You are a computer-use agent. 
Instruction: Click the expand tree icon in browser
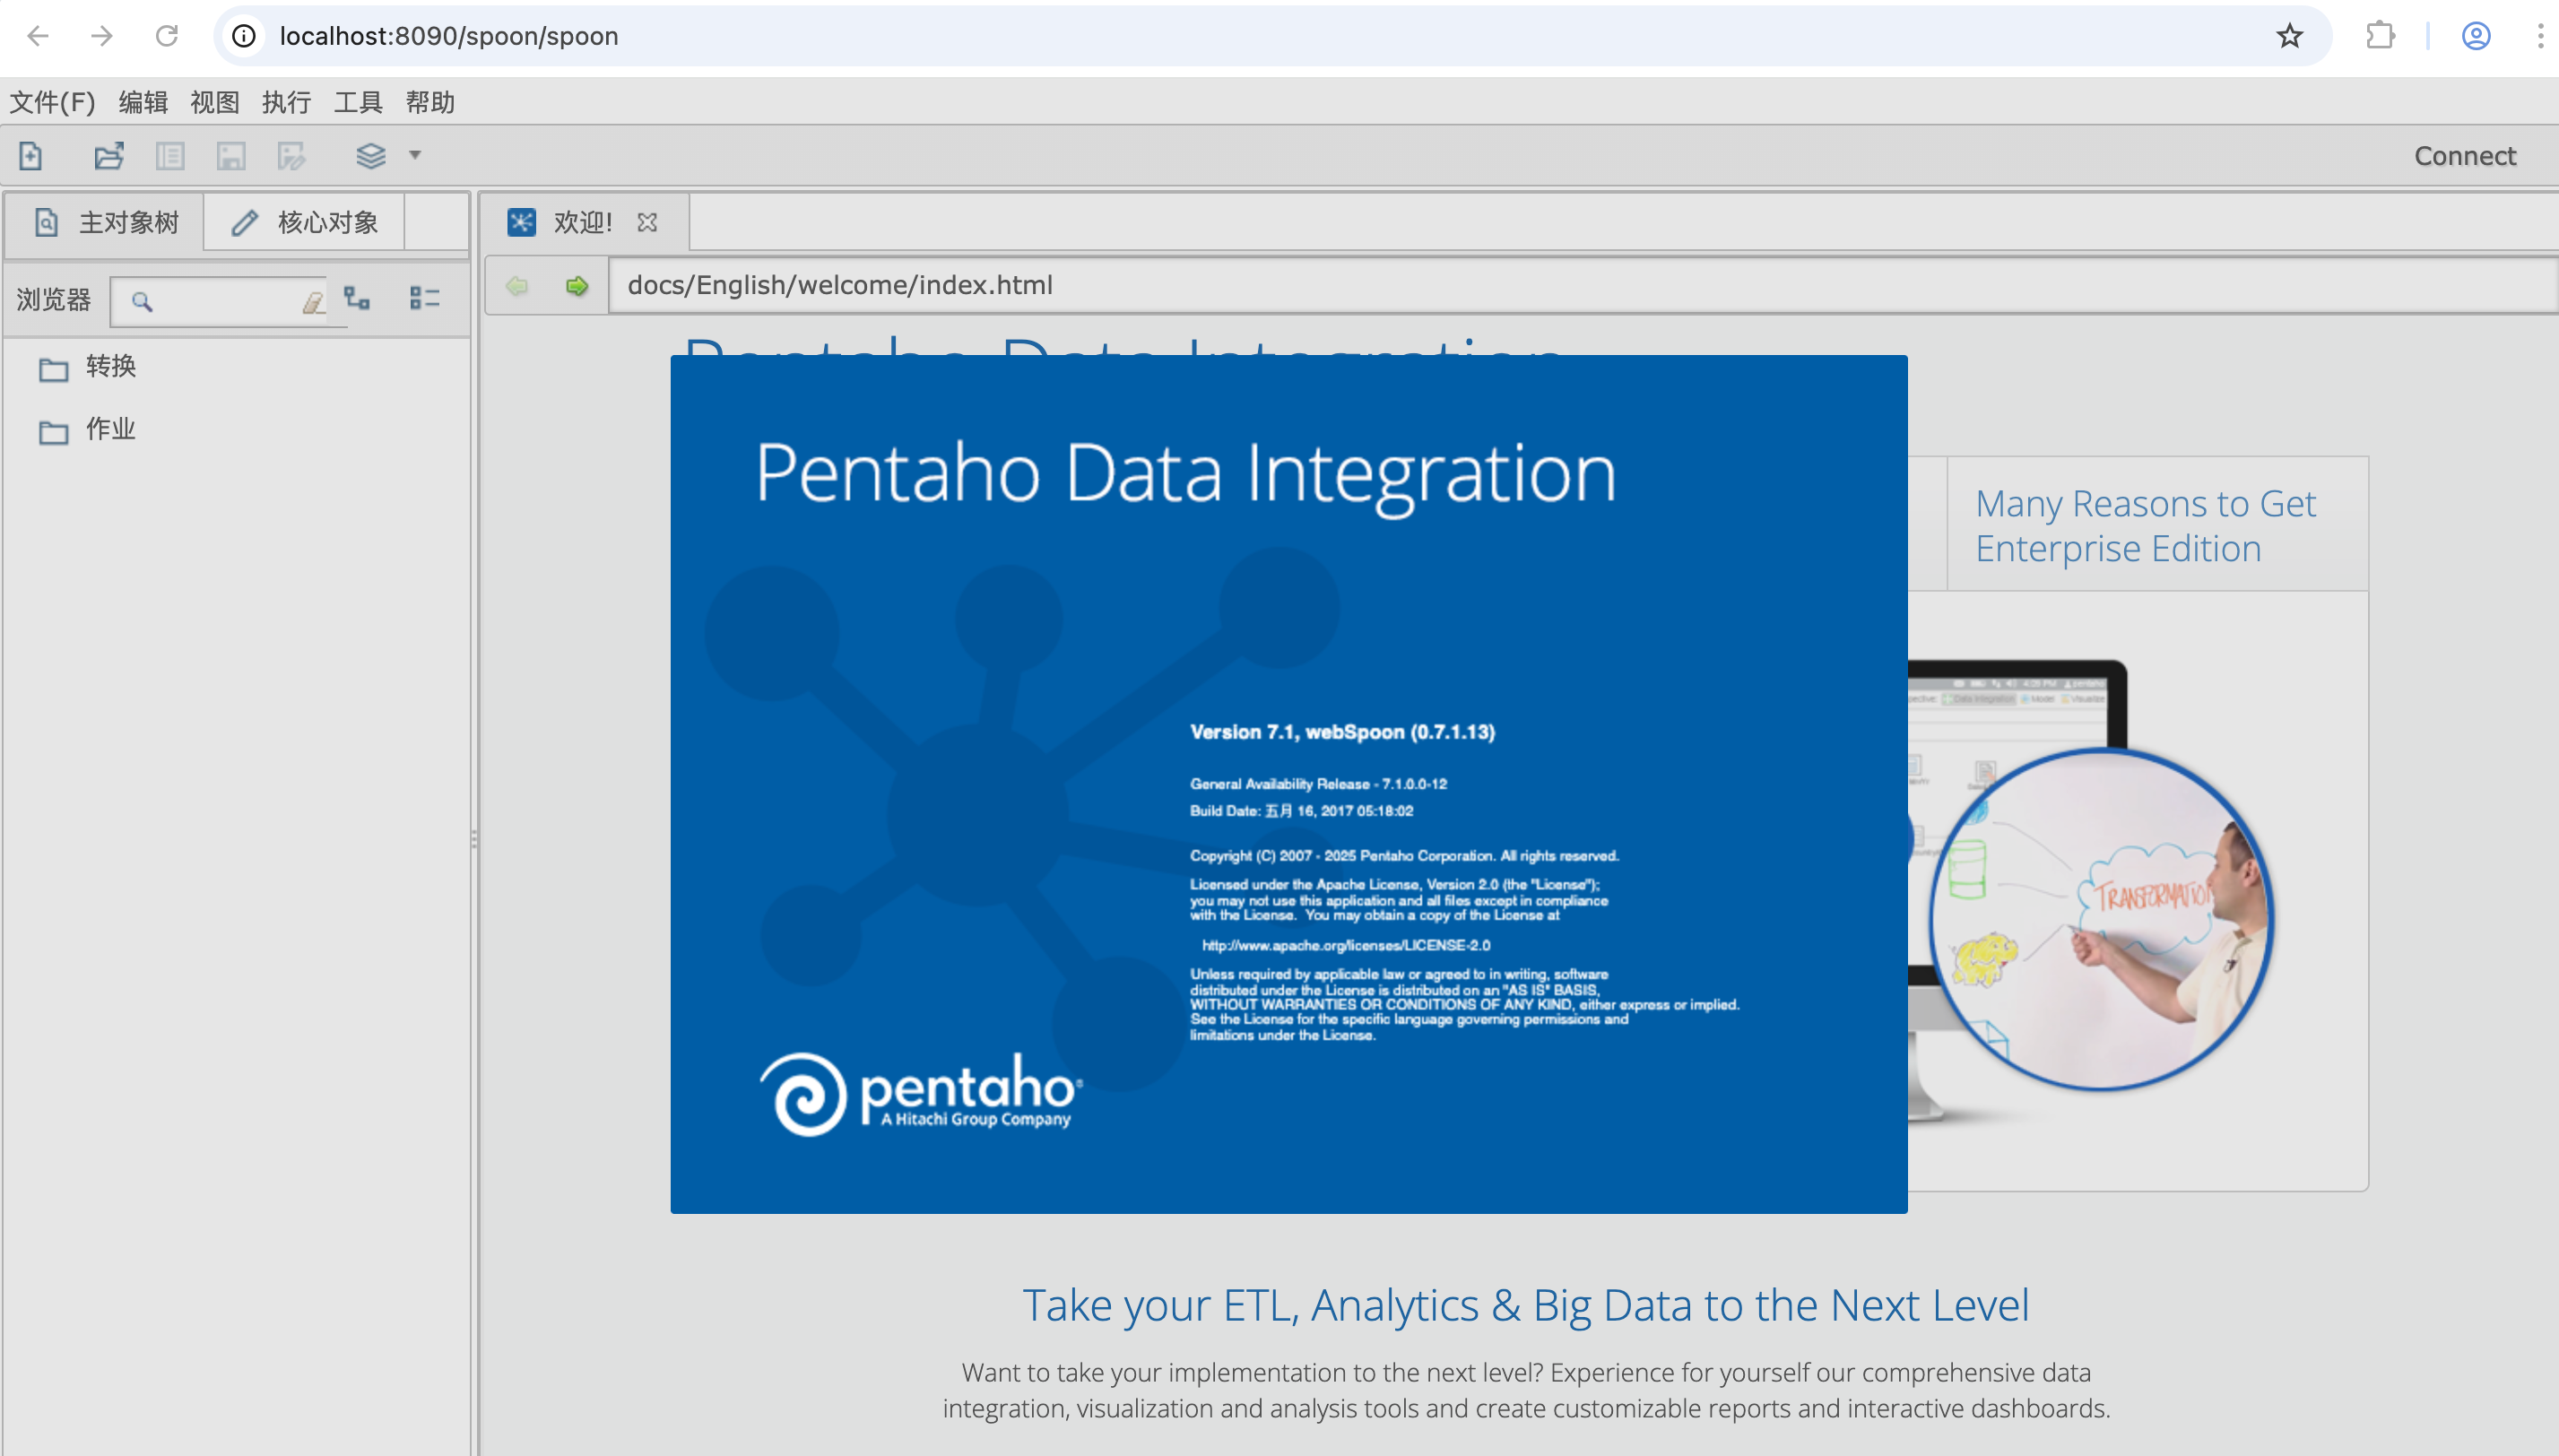(x=357, y=298)
